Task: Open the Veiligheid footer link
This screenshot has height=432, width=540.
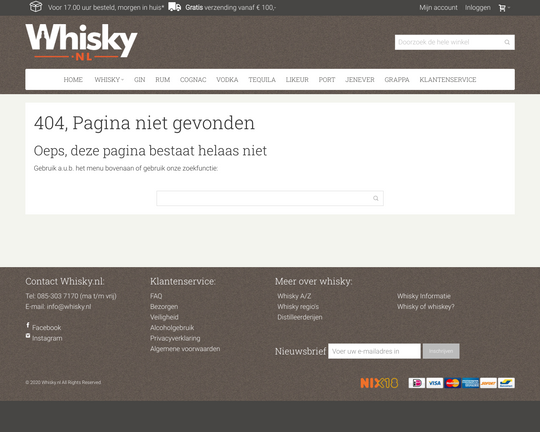Action: pyautogui.click(x=164, y=317)
